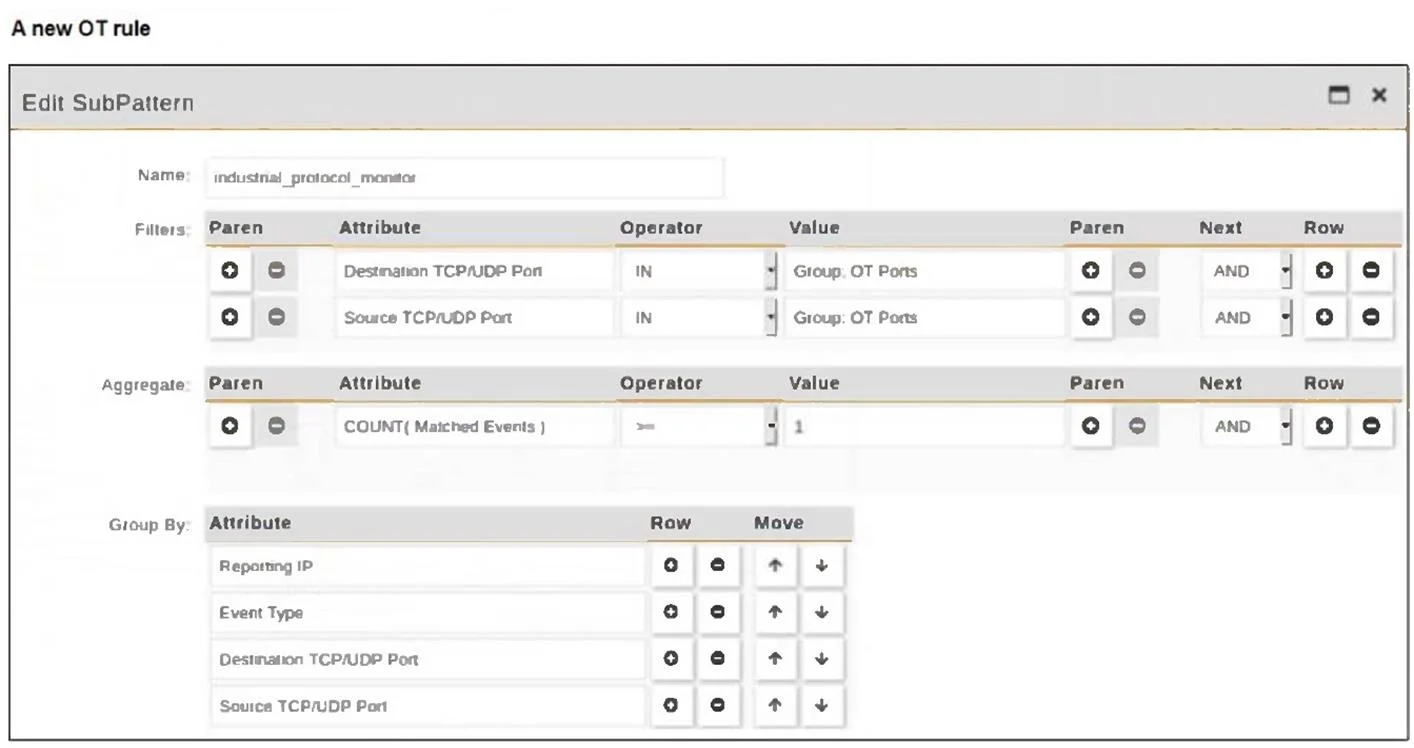Remove Event Type group-by row
The image size is (1414, 748).
[718, 612]
